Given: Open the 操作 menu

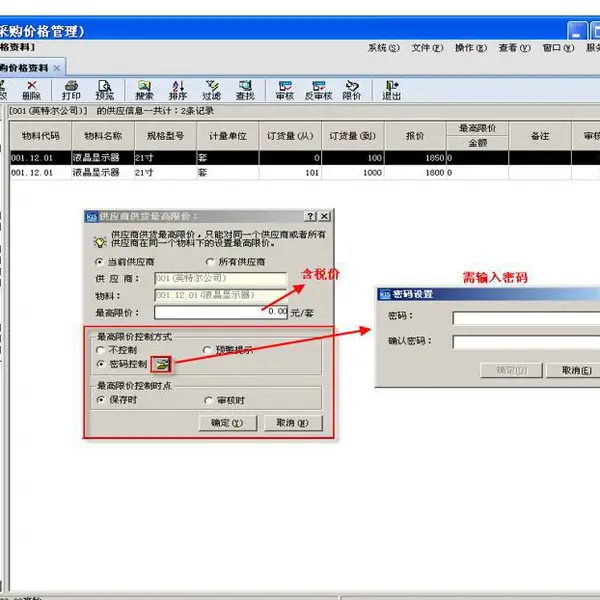Looking at the screenshot, I should tap(471, 48).
